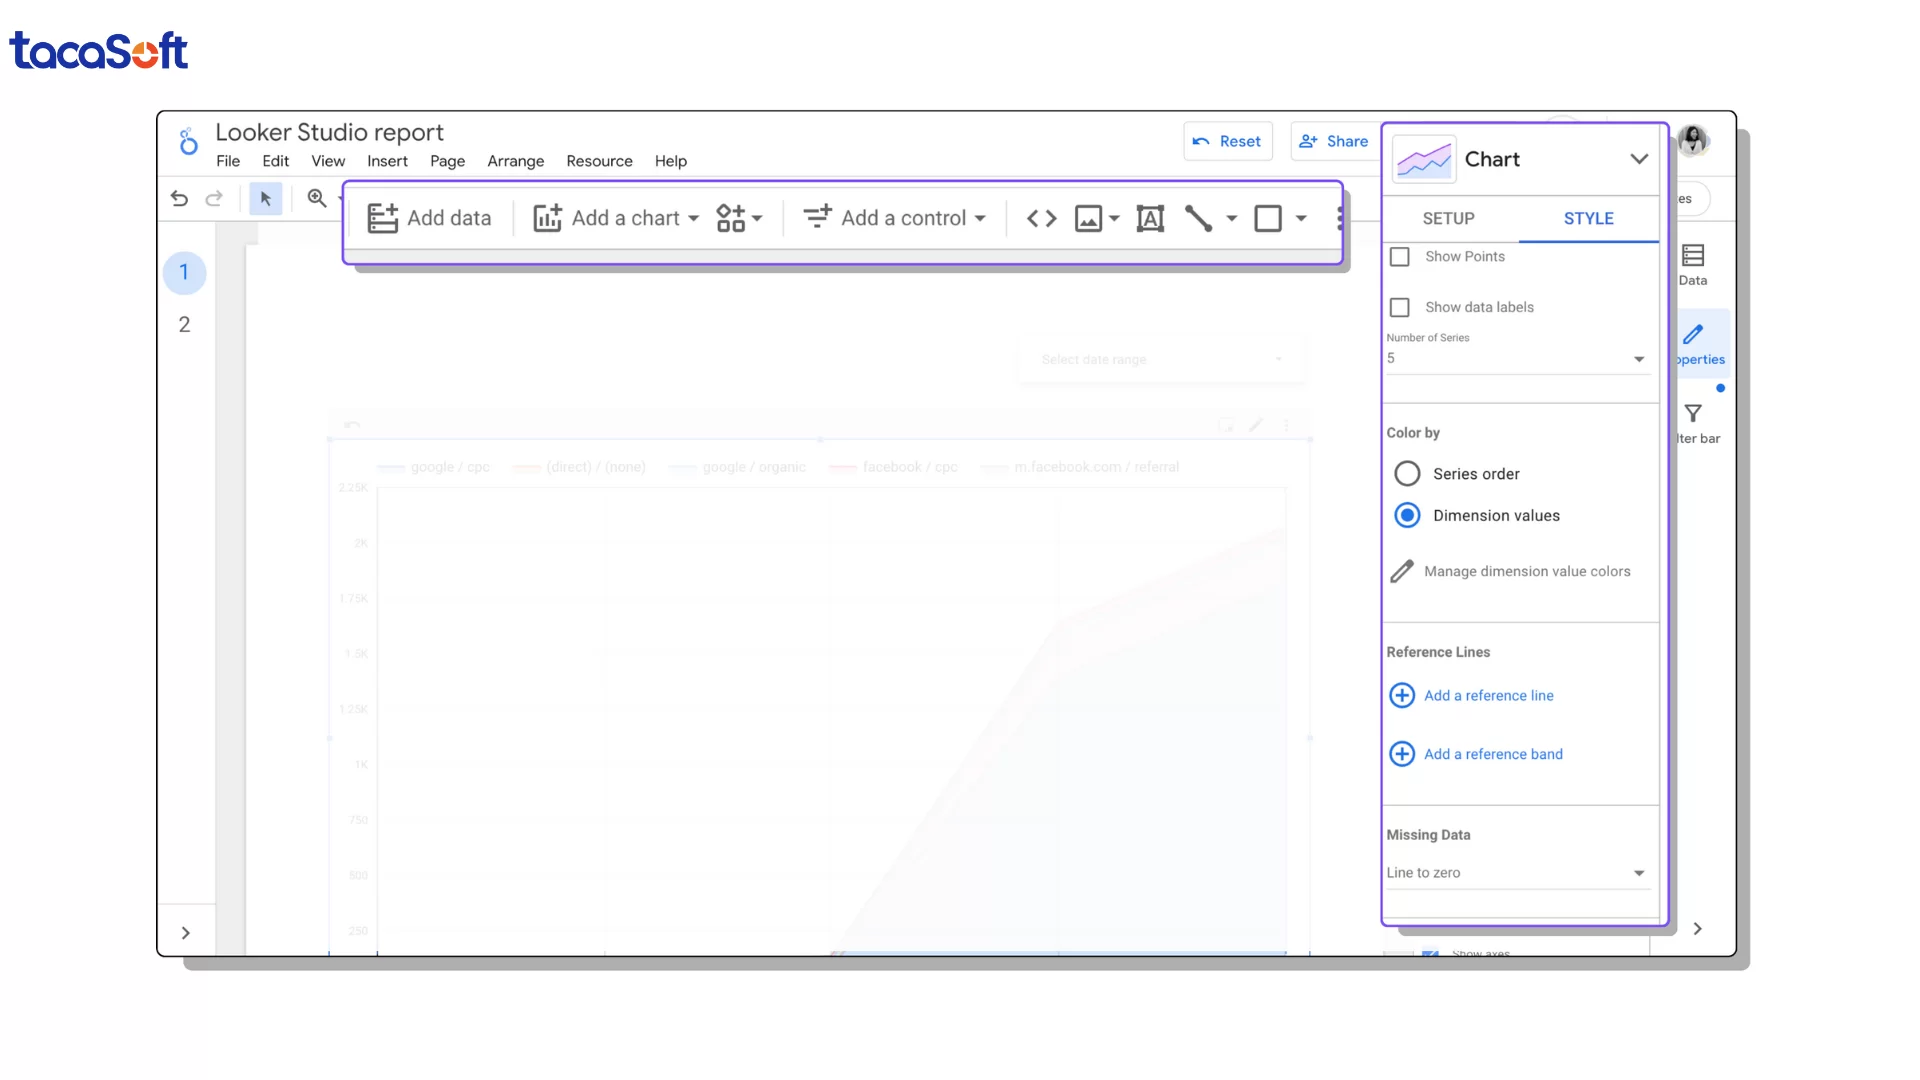1920x1080 pixels.
Task: Switch to the SETUP tab
Action: tap(1448, 218)
